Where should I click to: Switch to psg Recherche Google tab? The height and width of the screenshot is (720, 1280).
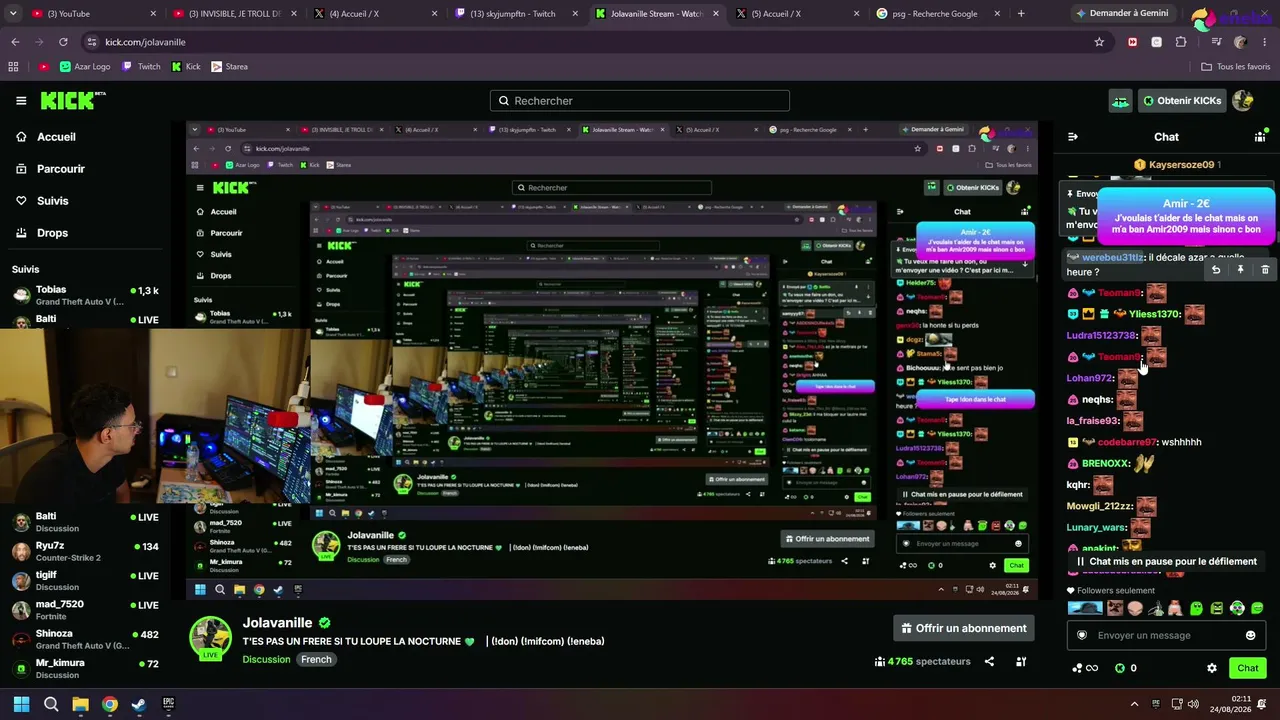point(936,14)
